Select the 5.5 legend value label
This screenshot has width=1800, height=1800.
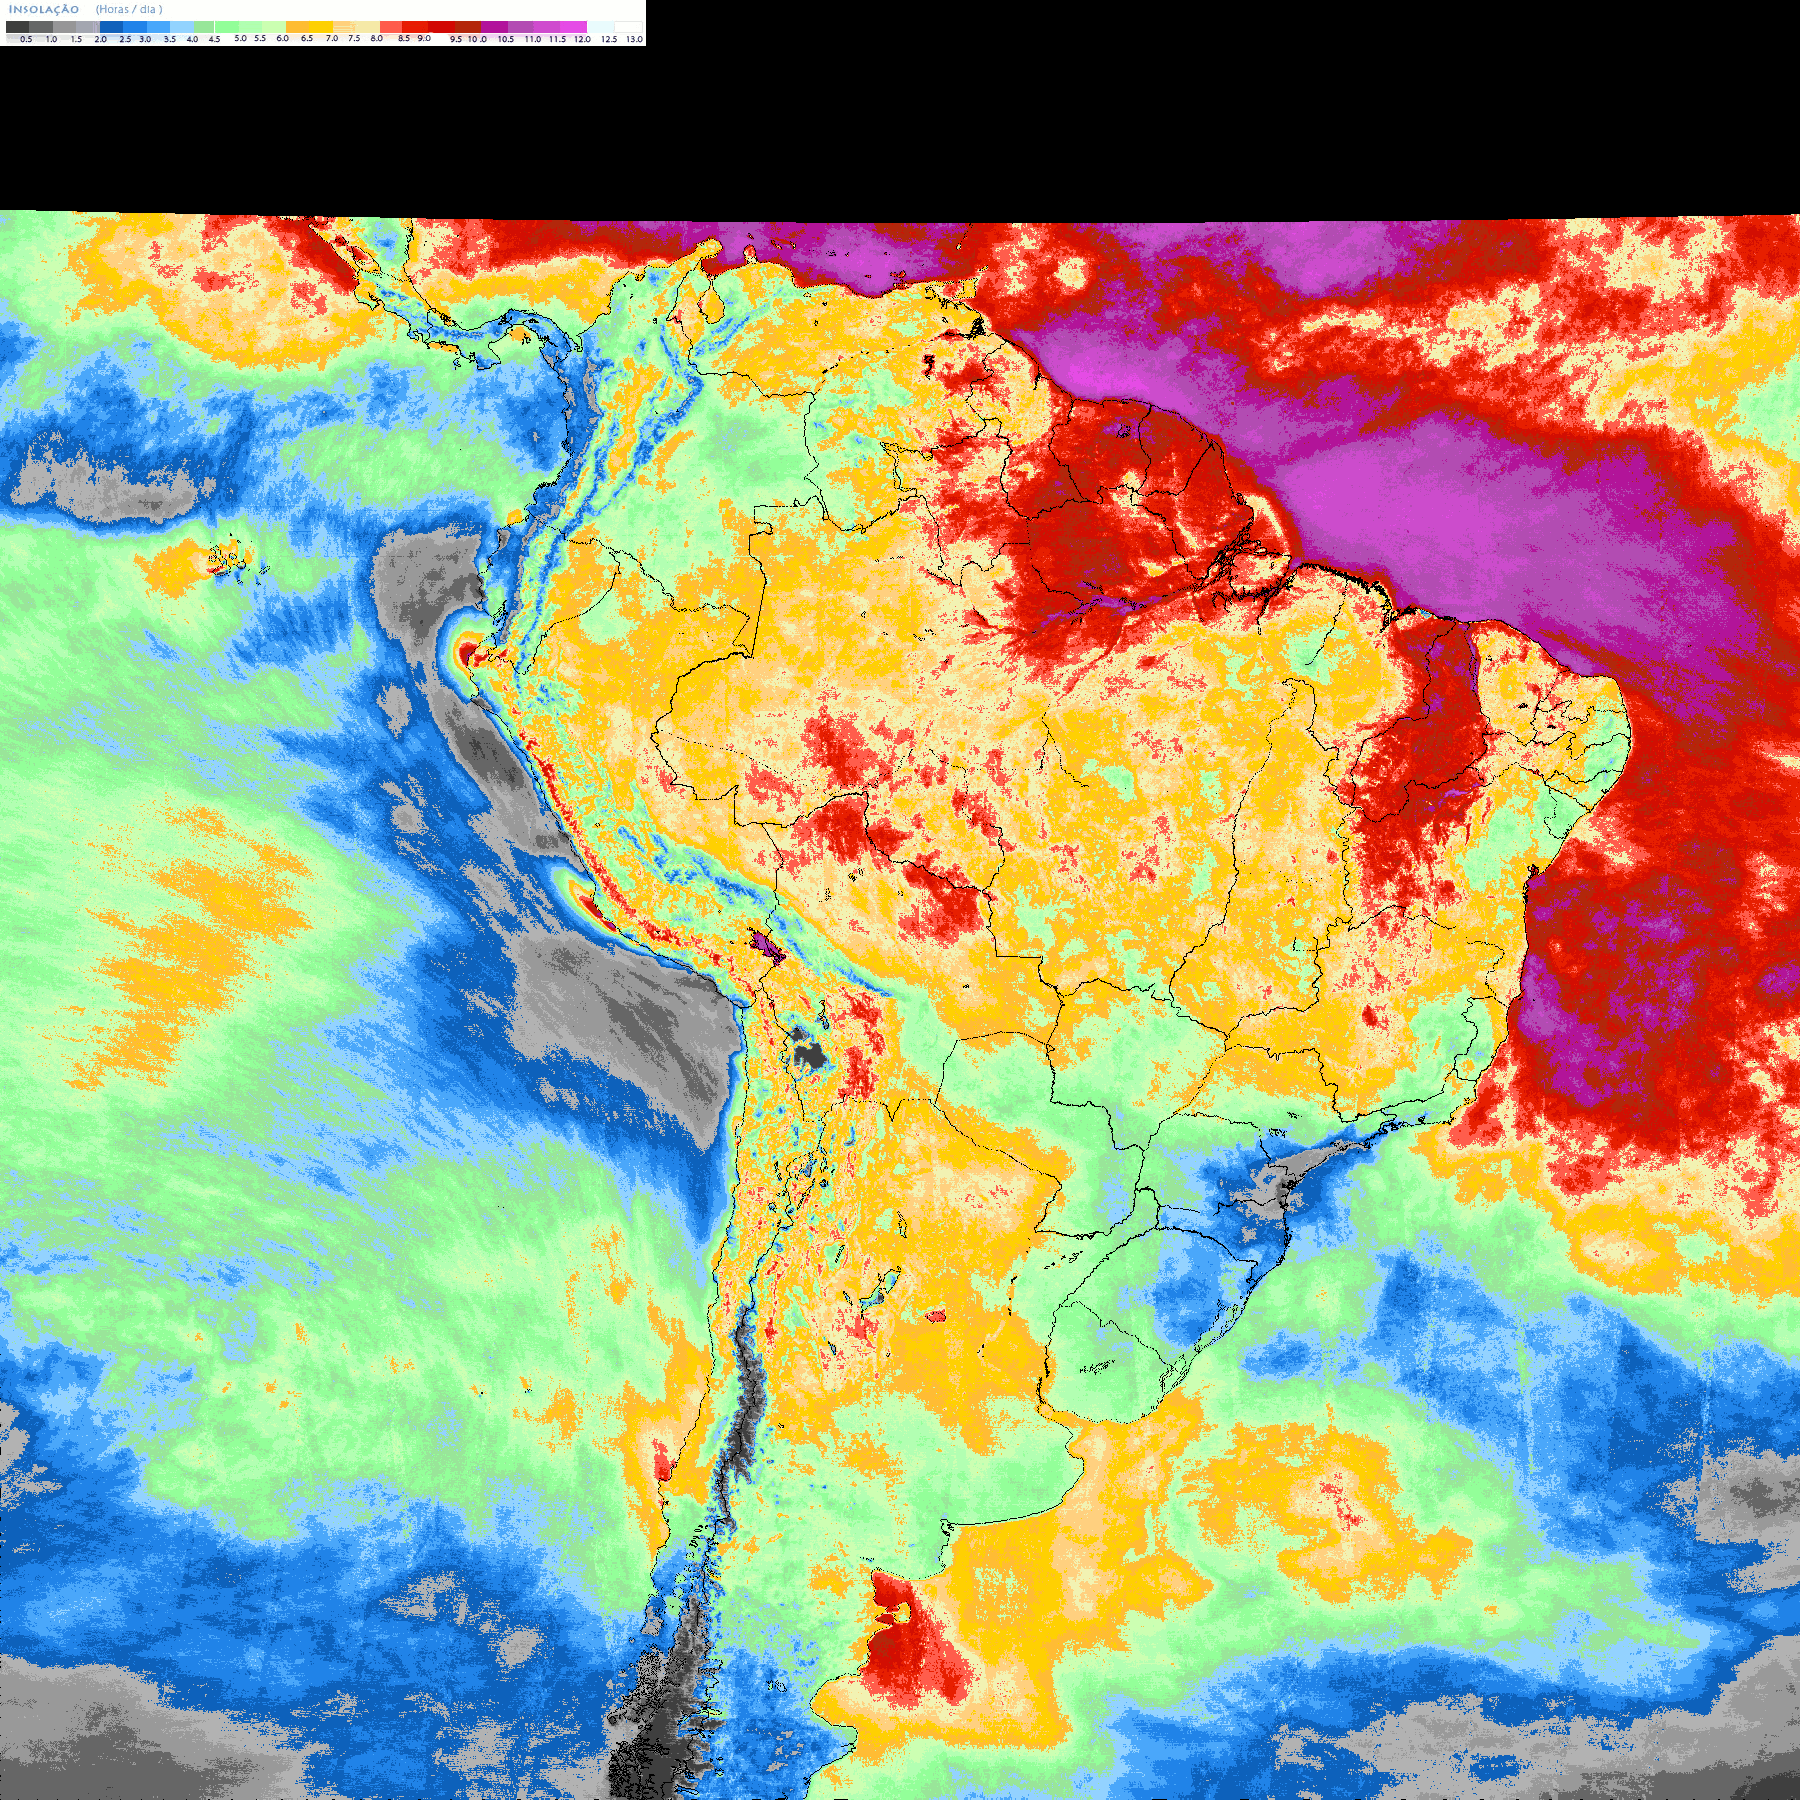pos(260,38)
